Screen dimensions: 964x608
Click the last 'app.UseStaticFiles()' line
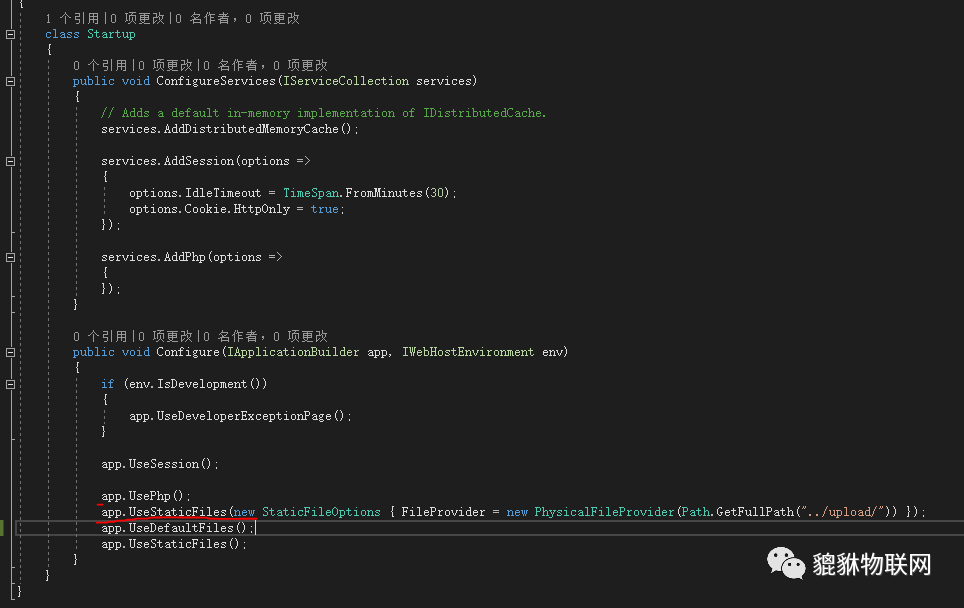[x=174, y=544]
